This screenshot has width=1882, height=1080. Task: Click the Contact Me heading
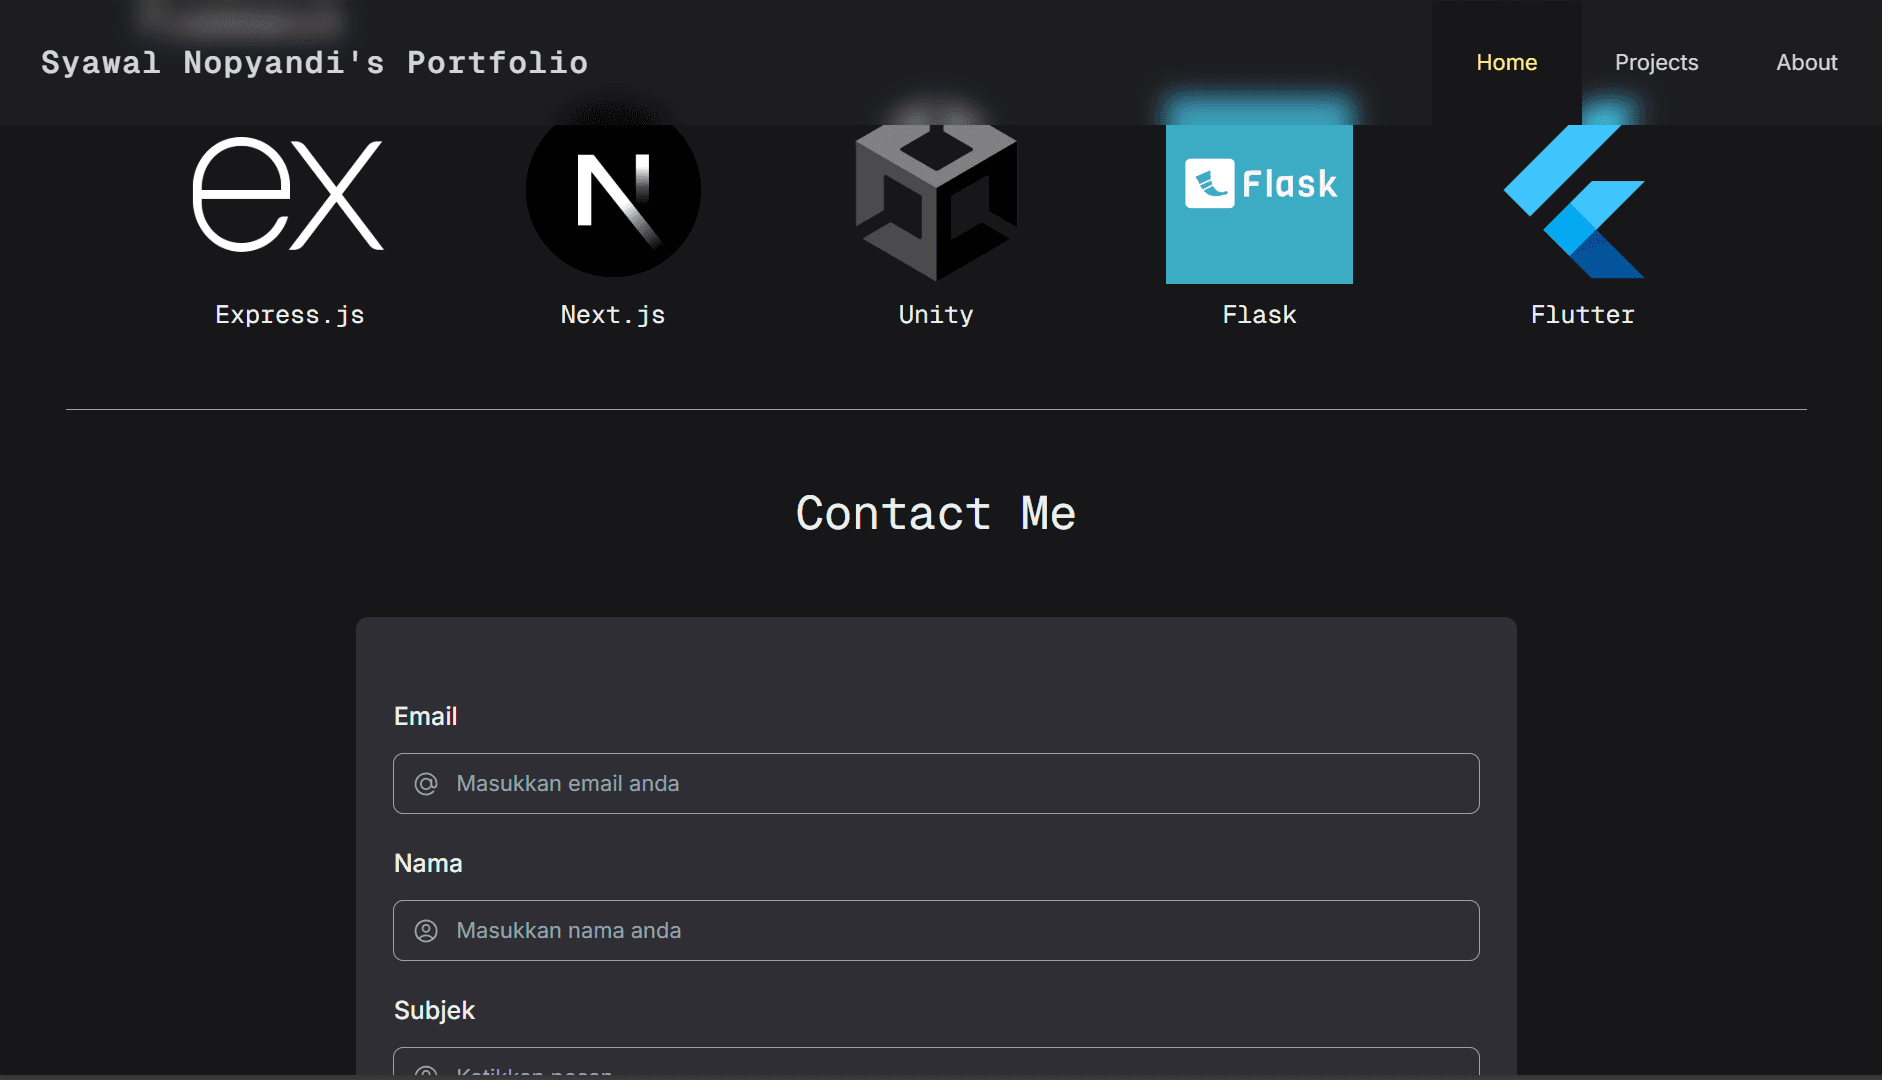click(935, 512)
